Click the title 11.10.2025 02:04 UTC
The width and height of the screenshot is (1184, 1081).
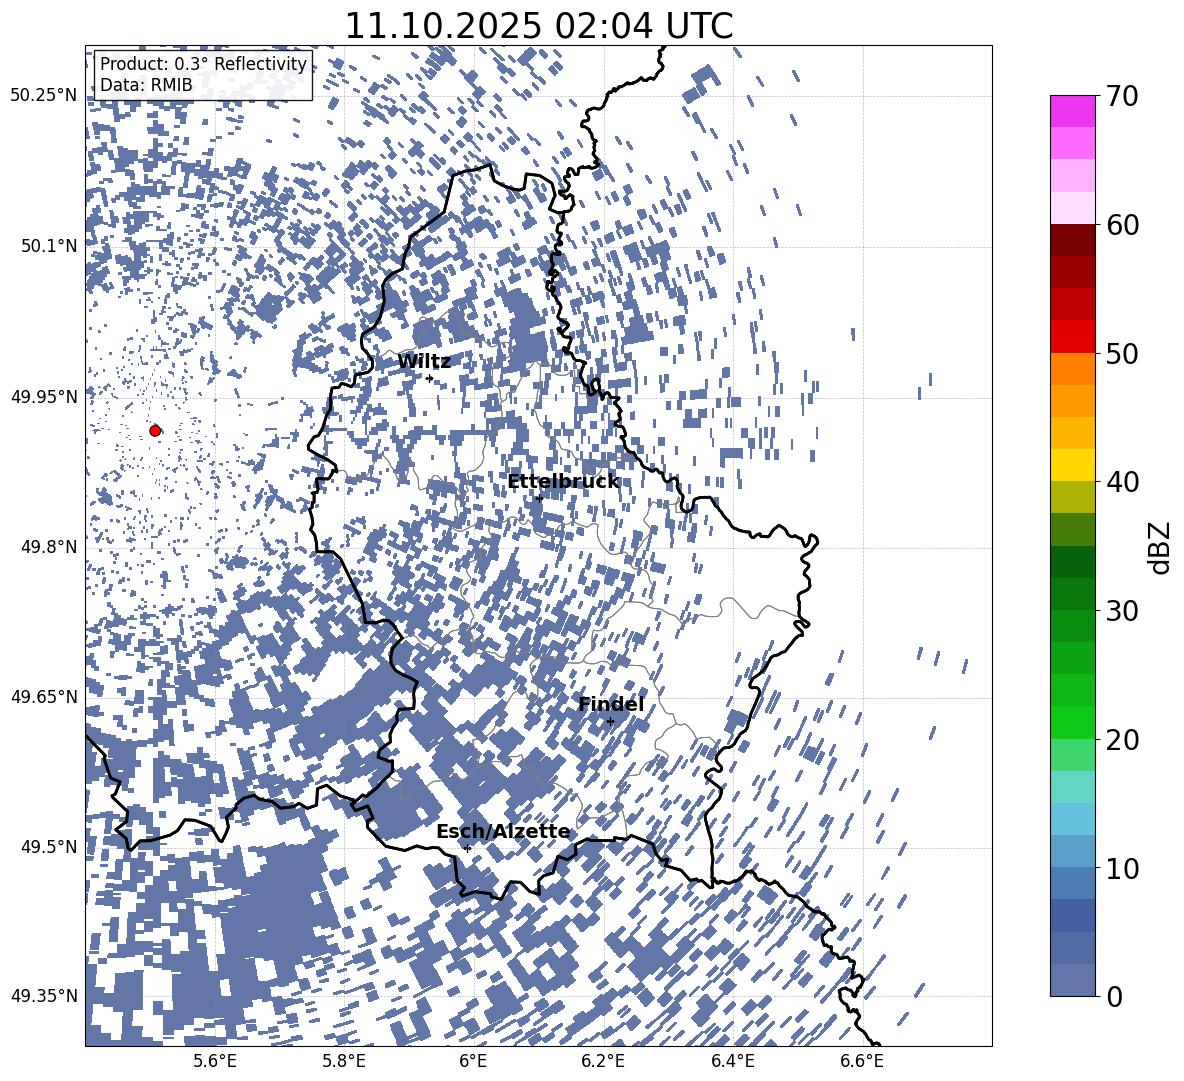coord(539,26)
